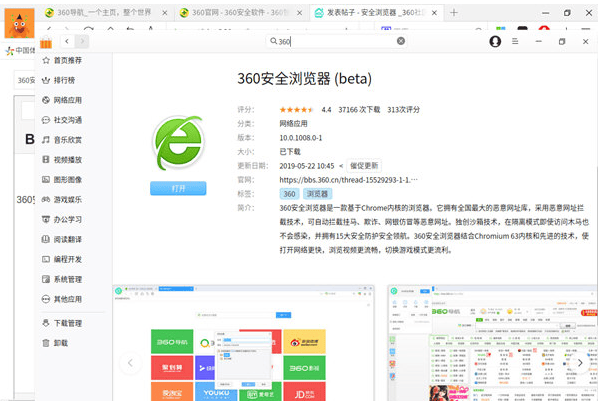Viewport: 598px width, 401px height.
Task: Click the 37166 次下载 text
Action: (359, 110)
